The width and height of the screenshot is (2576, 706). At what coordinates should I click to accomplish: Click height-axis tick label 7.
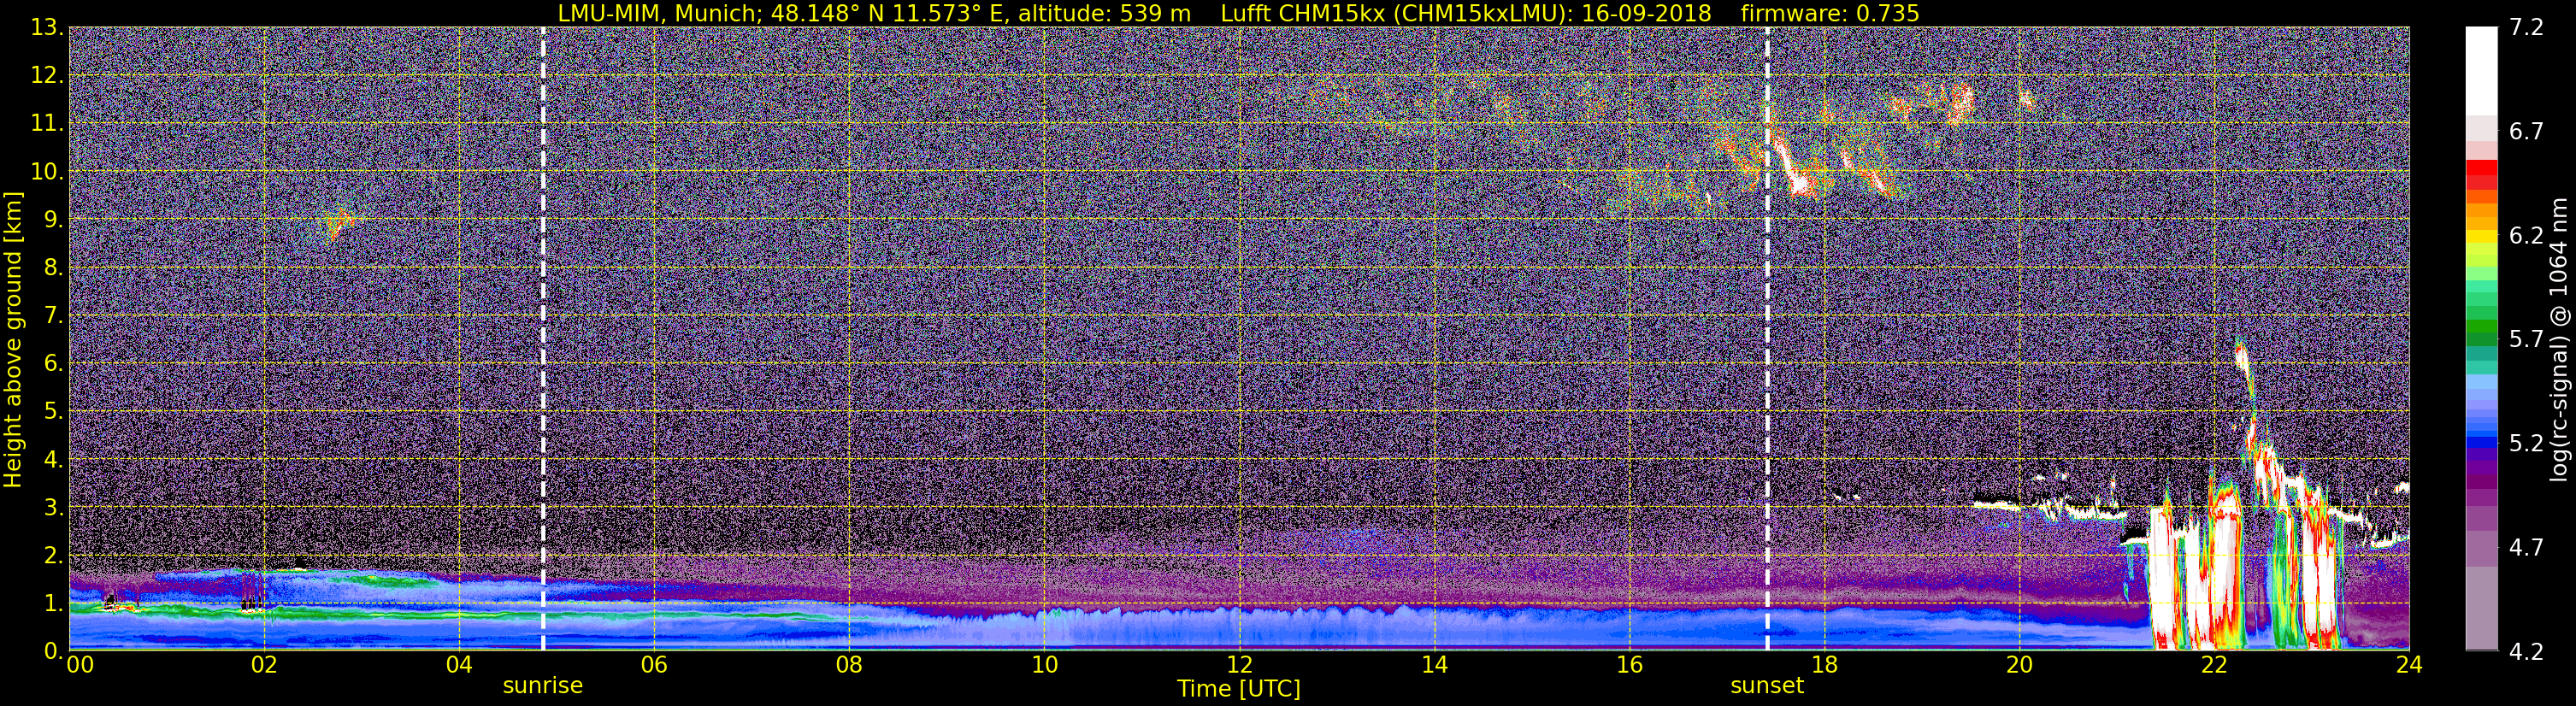tap(52, 316)
